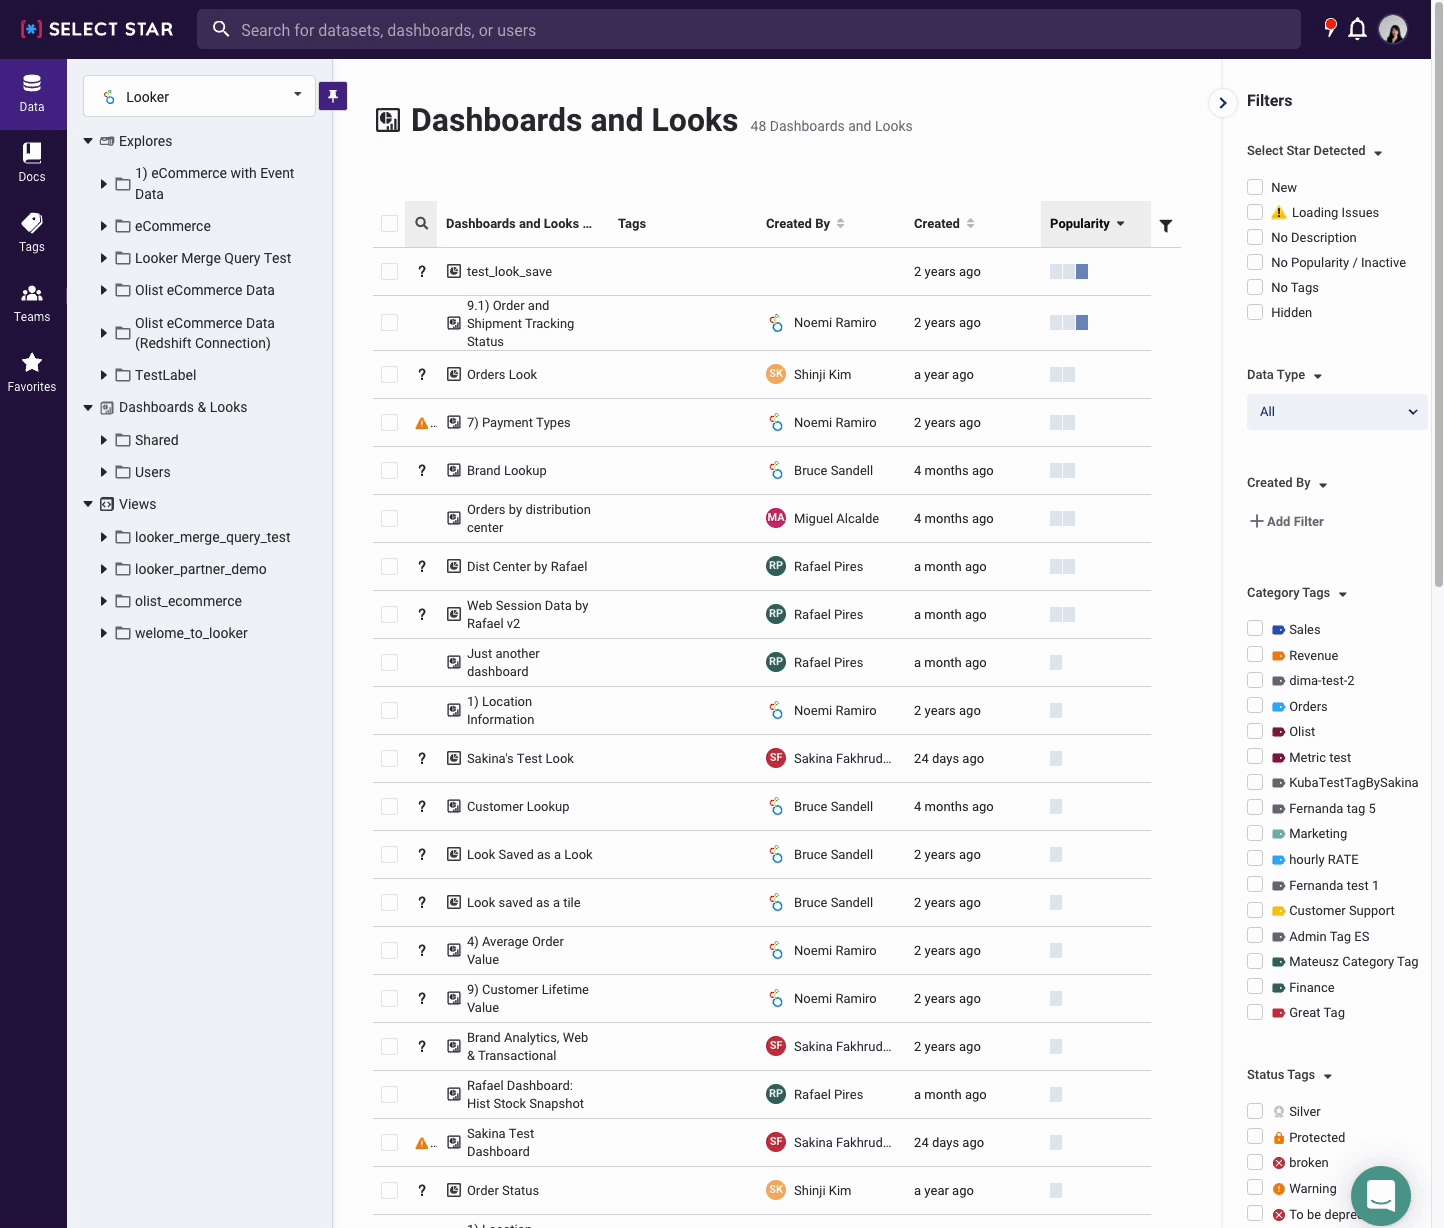Open the user profile avatar
Viewport: 1444px width, 1228px height.
(1393, 29)
